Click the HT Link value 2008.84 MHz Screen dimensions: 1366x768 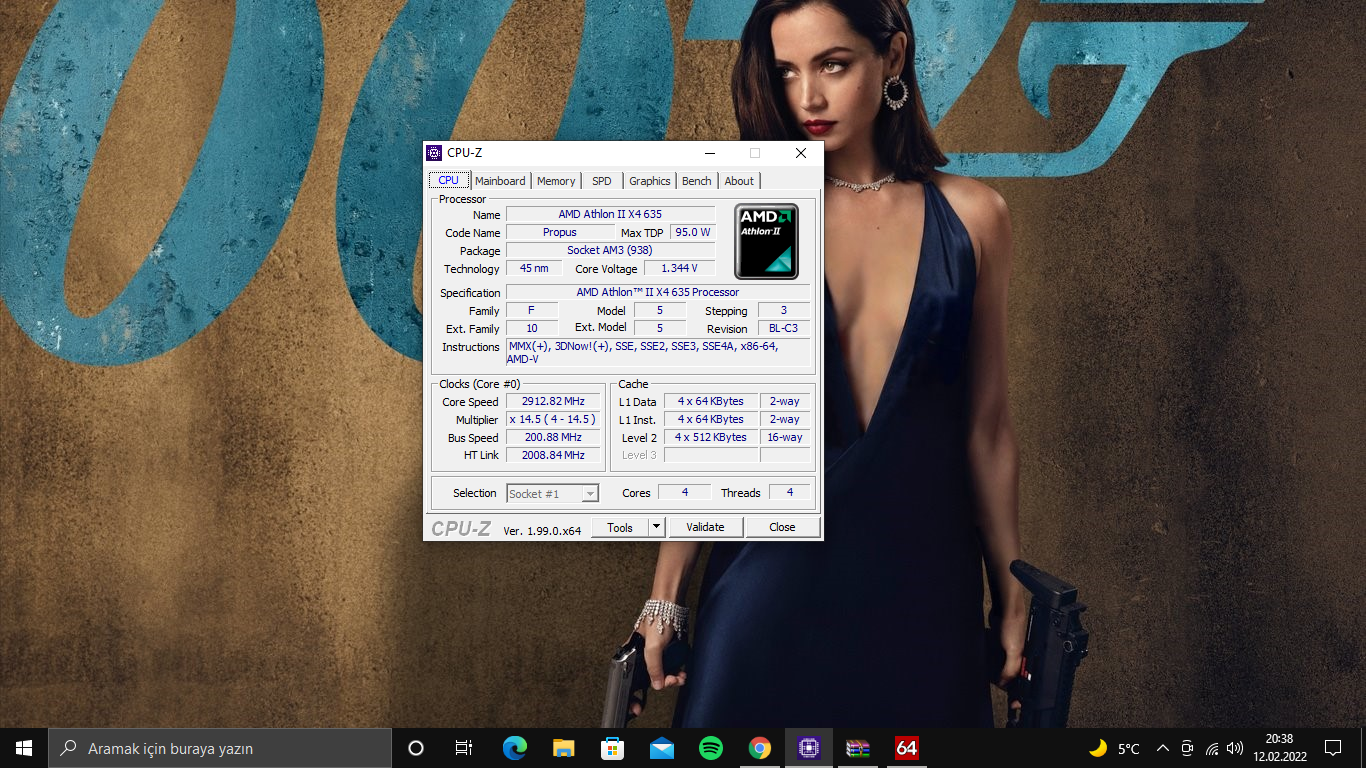(x=553, y=455)
